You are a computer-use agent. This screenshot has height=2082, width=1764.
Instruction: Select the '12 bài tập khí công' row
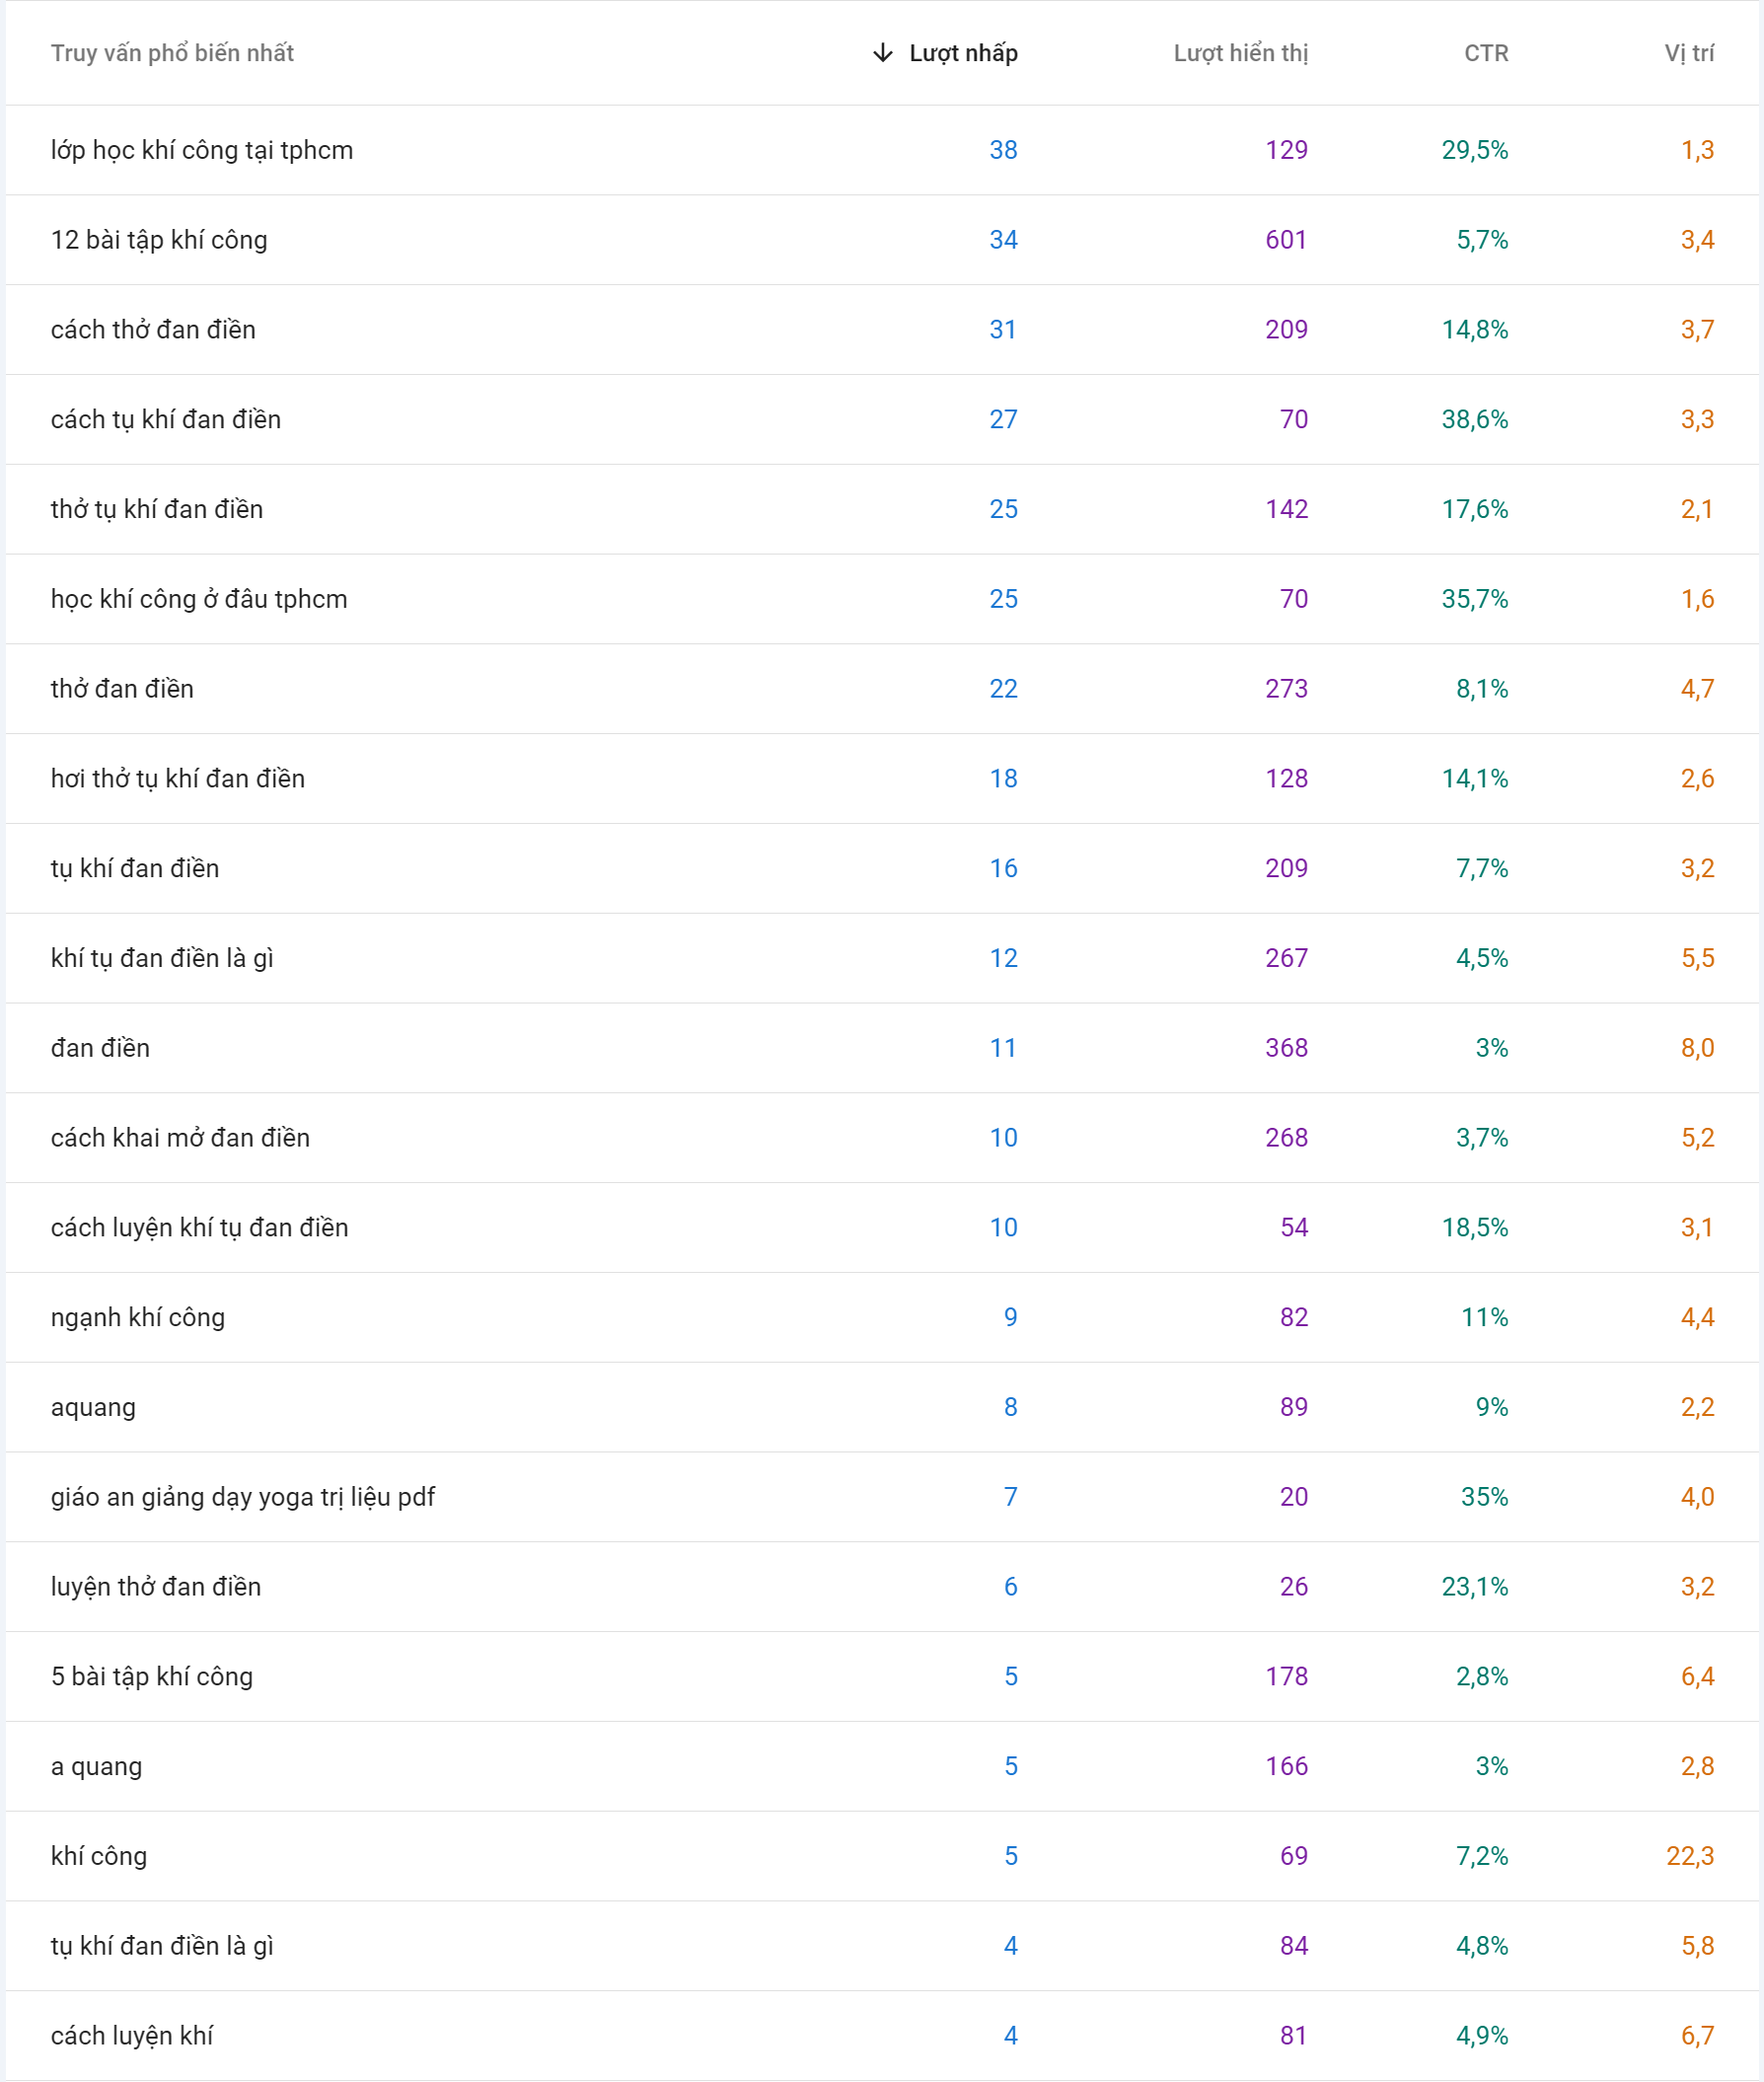159,240
